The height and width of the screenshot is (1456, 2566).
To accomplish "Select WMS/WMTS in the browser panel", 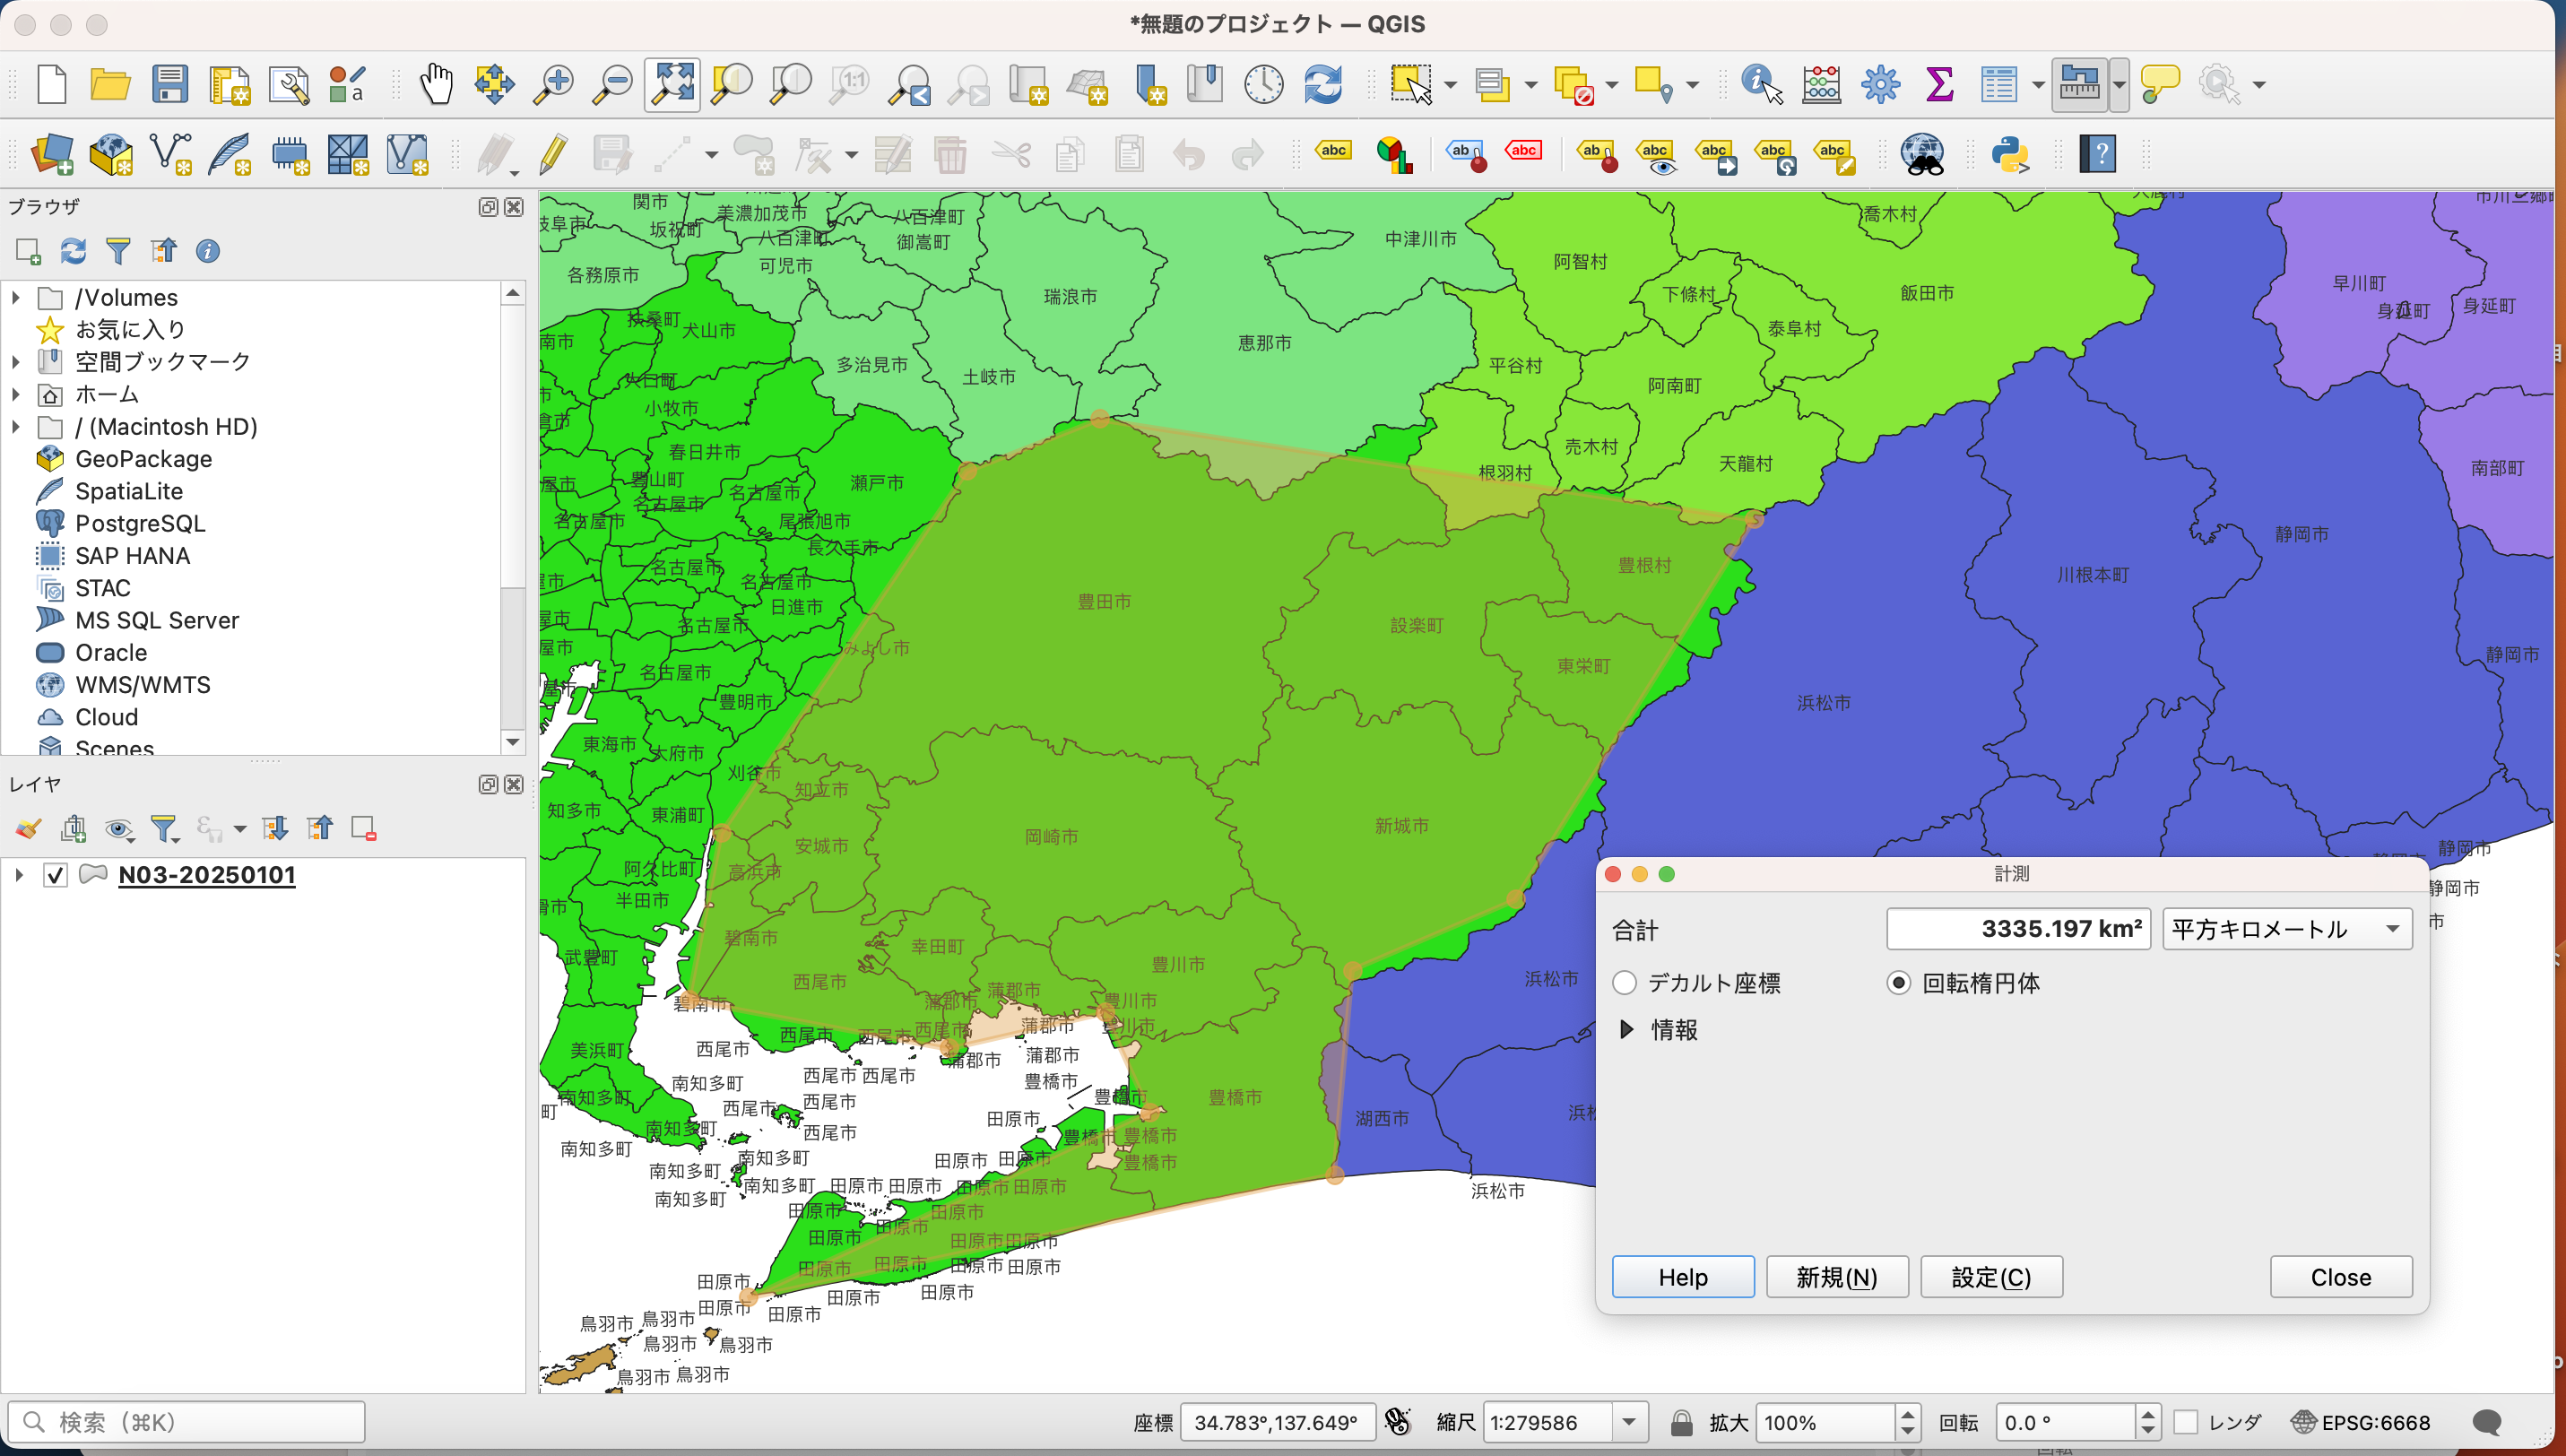I will [x=142, y=685].
